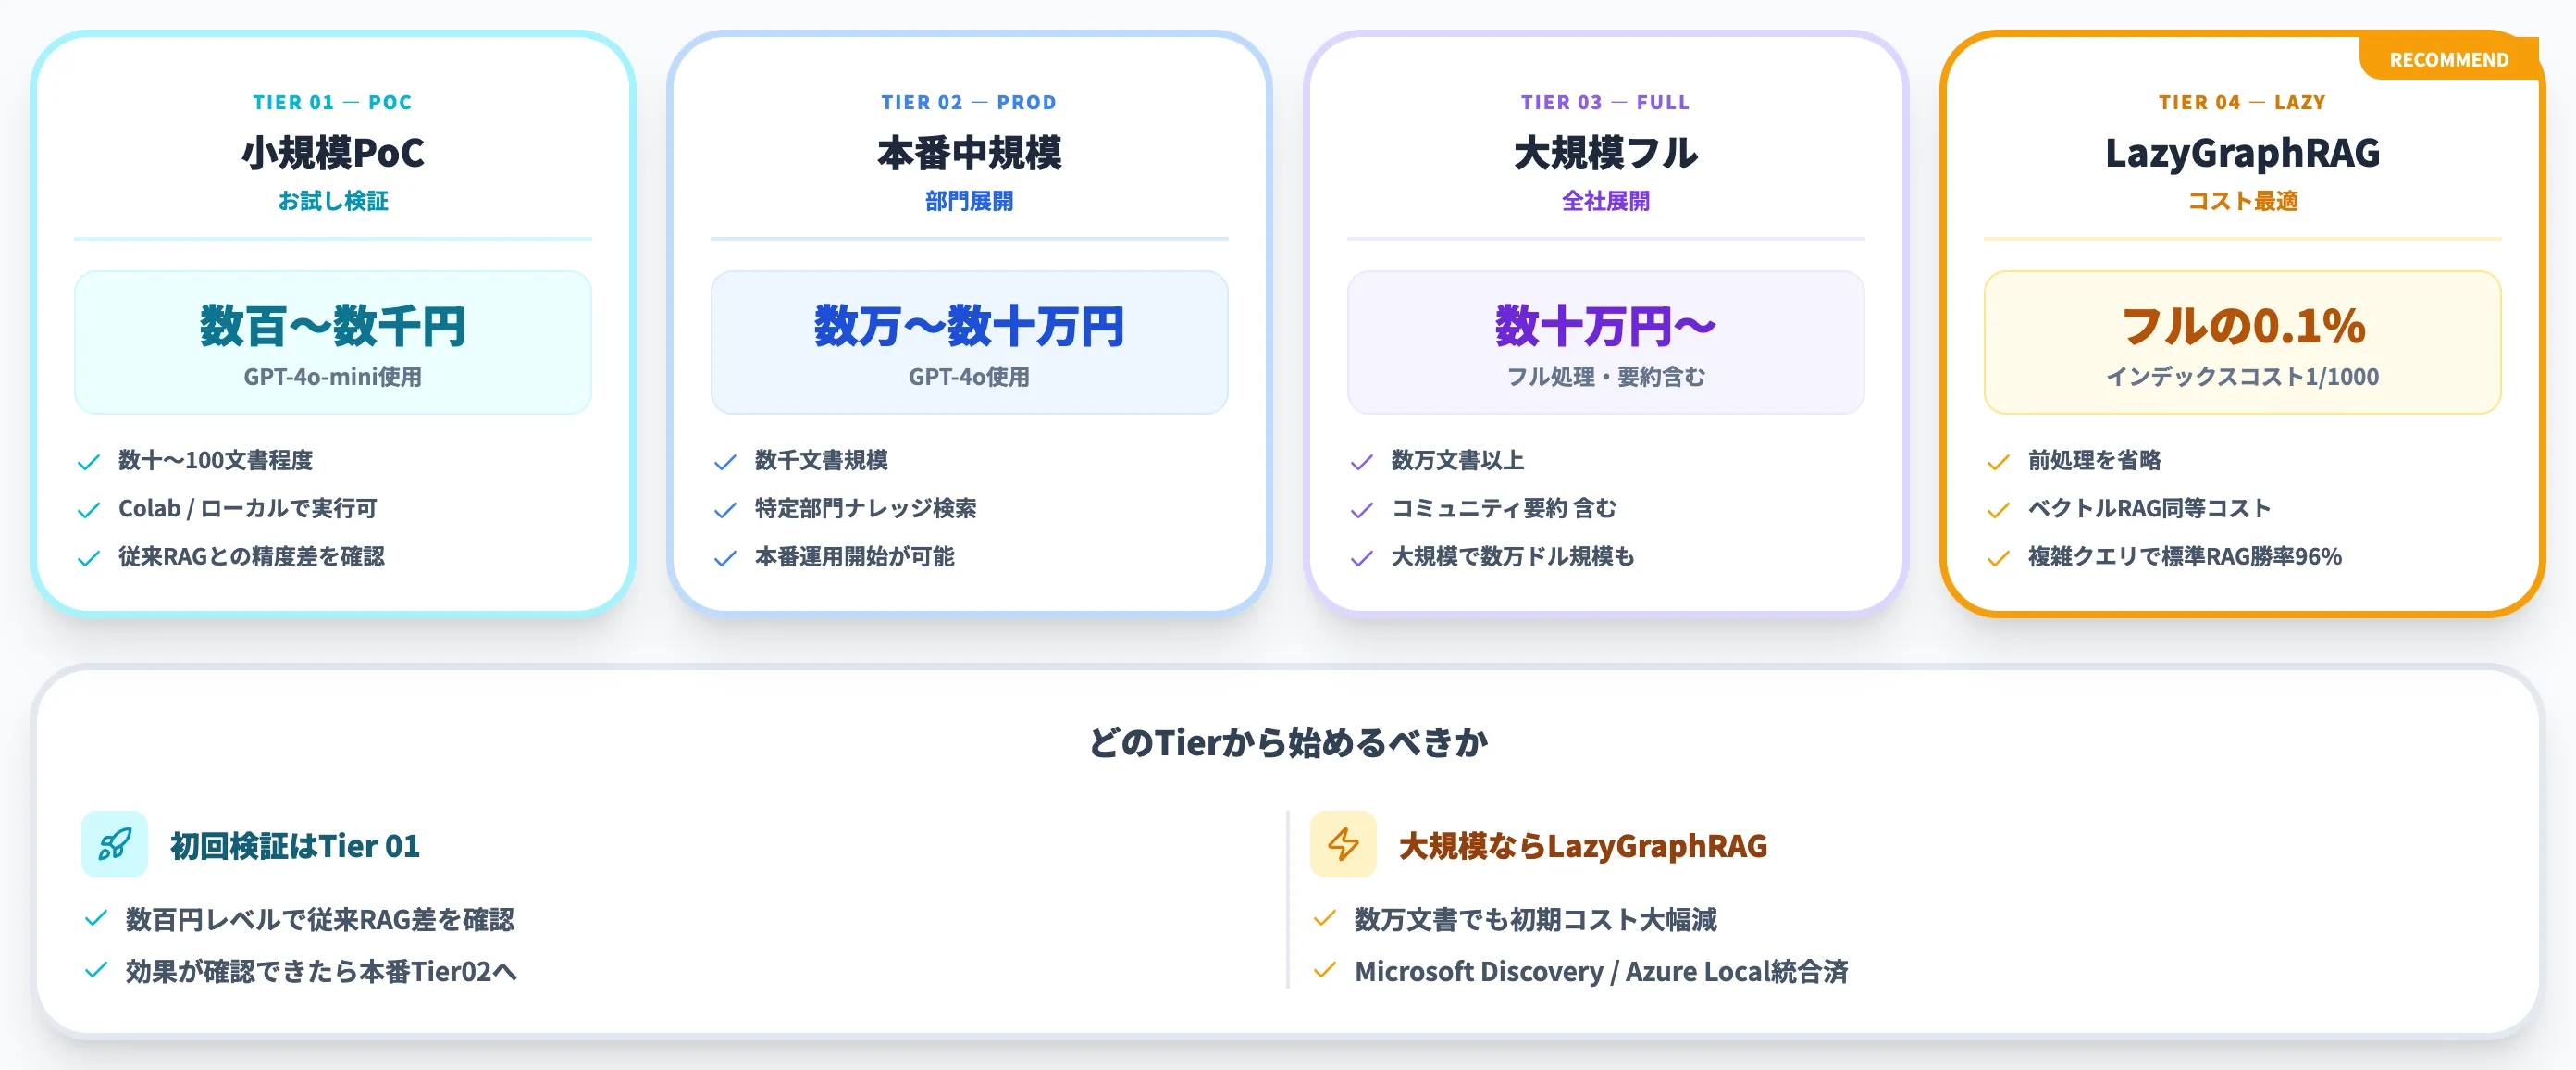Click the checkmark next to 特定部門ナレッジ検索

(x=725, y=509)
